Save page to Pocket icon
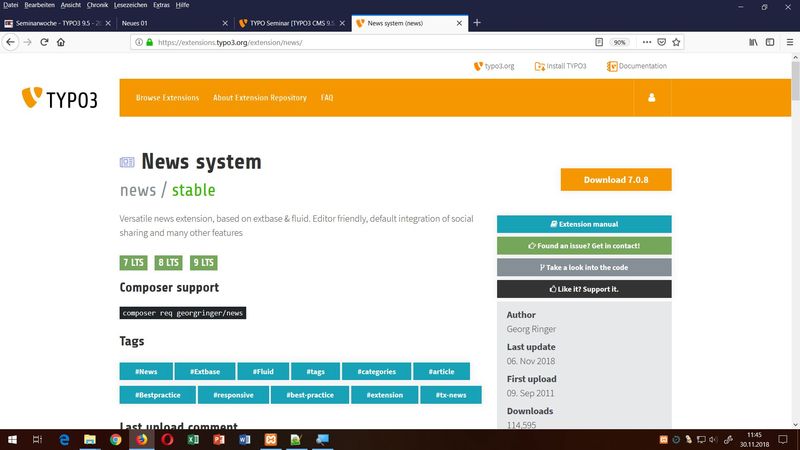 point(661,42)
